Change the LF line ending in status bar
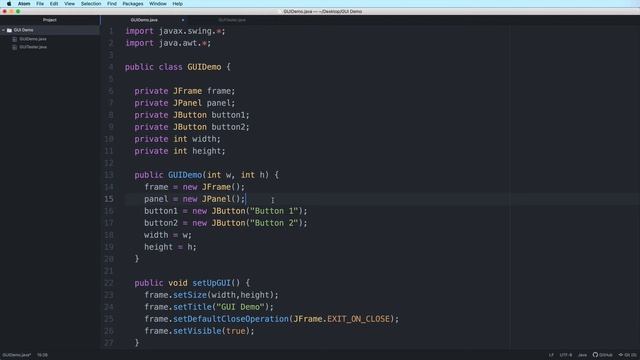This screenshot has width=640, height=360. coord(551,355)
